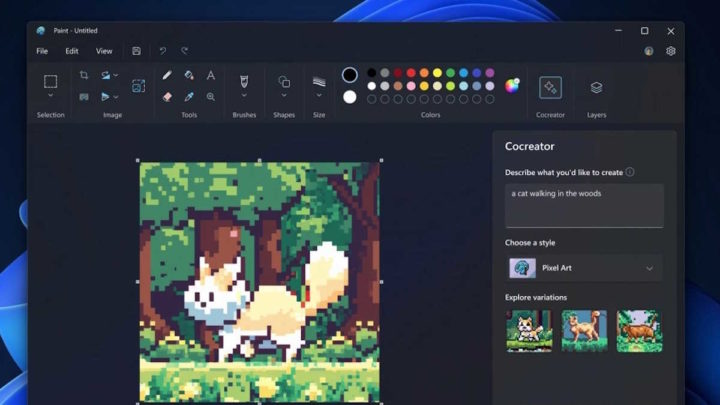The width and height of the screenshot is (720, 405).
Task: Expand the Brushes dropdown arrow
Action: click(x=244, y=96)
